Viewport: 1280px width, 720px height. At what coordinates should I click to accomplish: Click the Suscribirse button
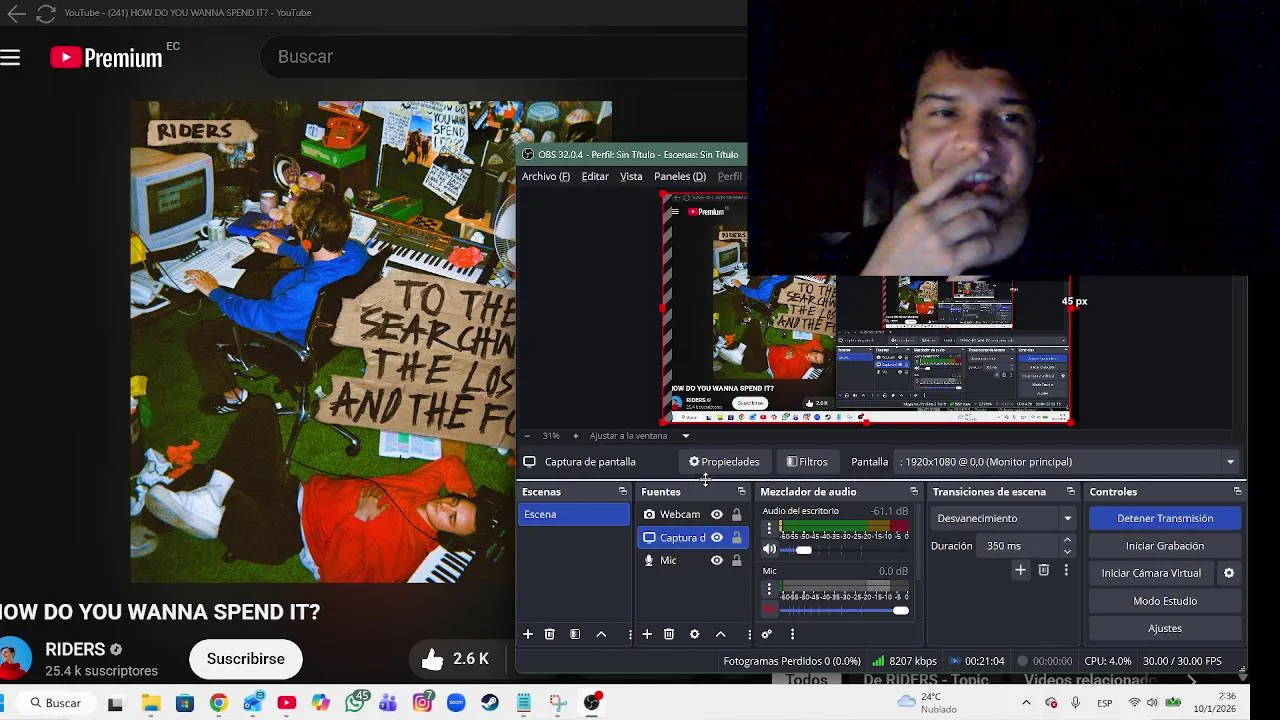[x=246, y=659]
